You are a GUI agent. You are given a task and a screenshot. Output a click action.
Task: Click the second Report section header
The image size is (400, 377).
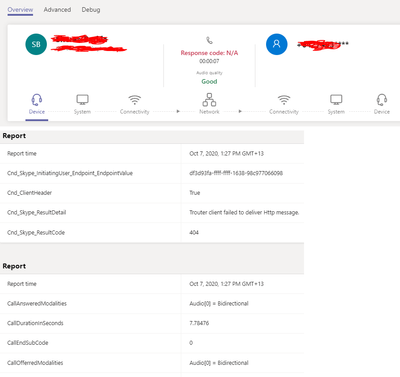coord(14,266)
